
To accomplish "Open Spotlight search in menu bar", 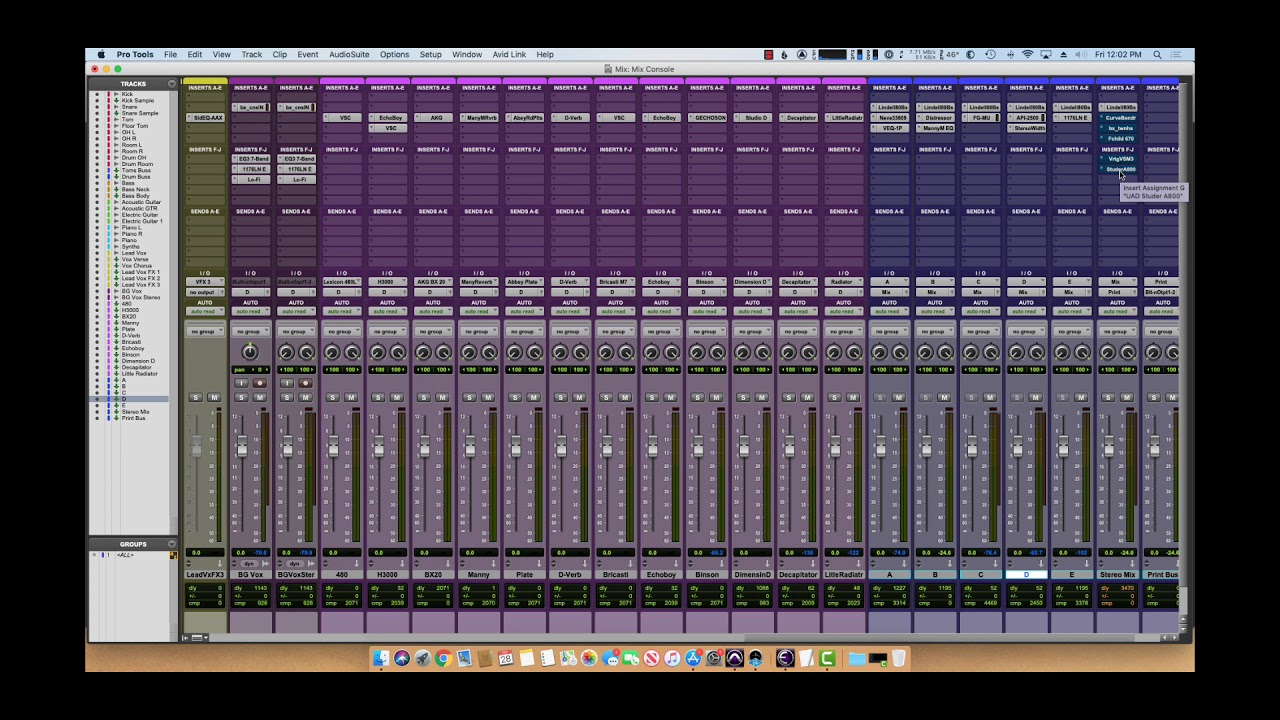I will pos(1157,55).
